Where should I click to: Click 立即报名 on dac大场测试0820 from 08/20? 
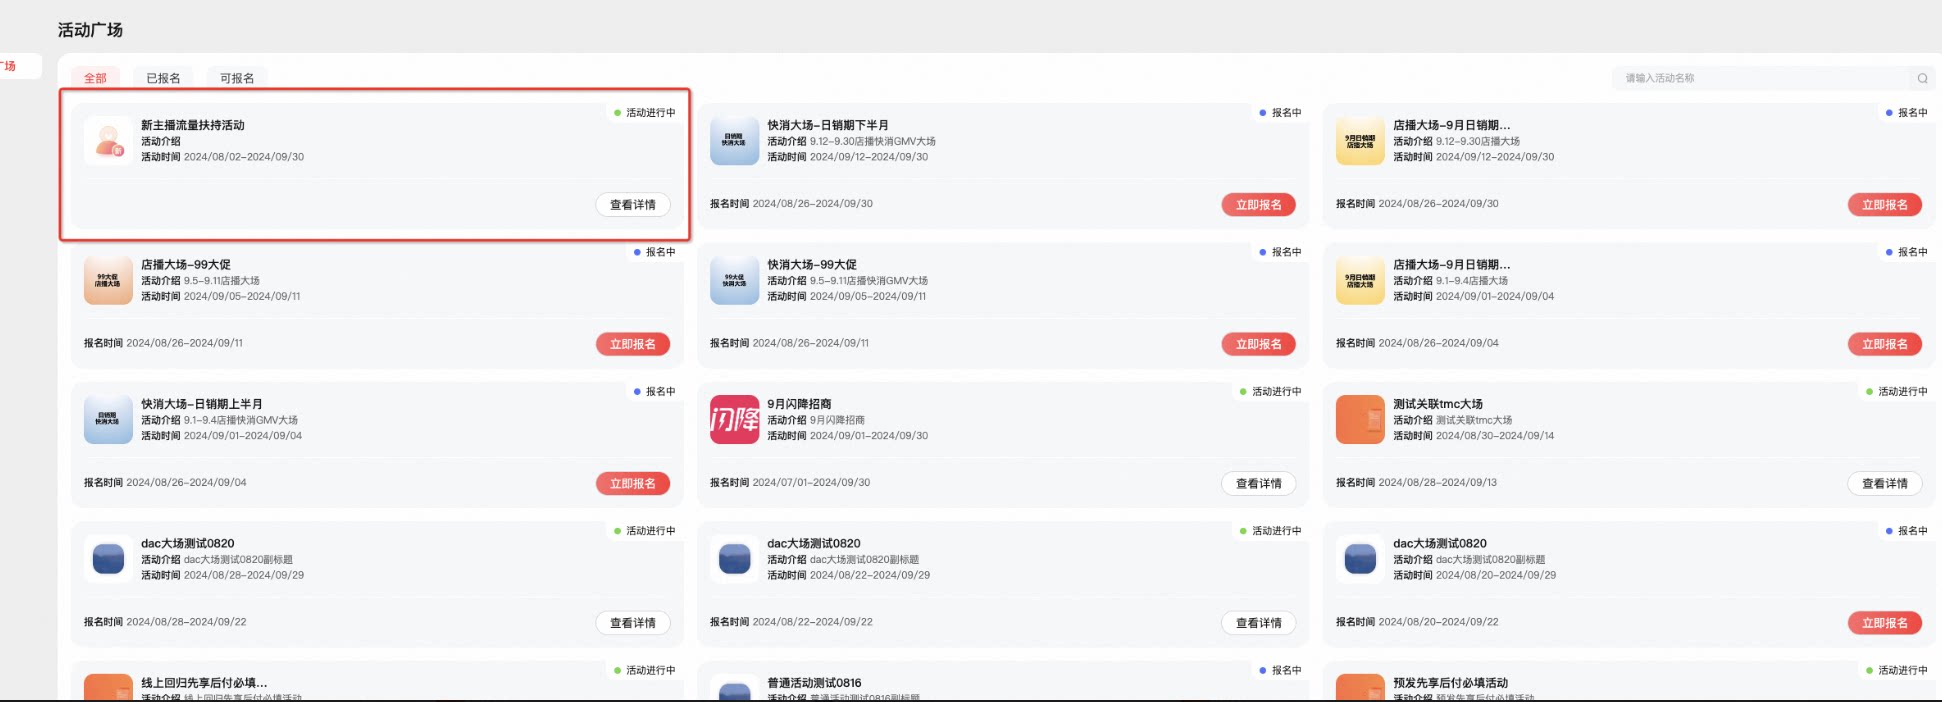pos(1884,623)
